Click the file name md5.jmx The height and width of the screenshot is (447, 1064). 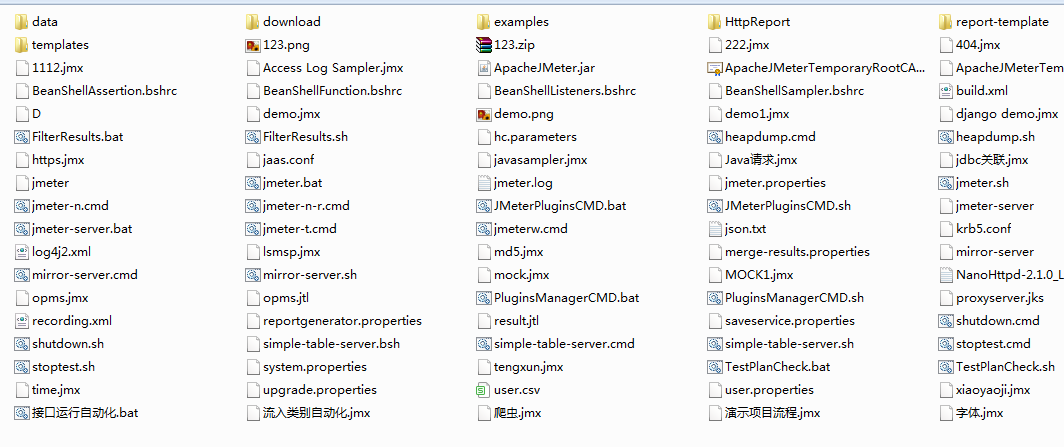(x=518, y=252)
